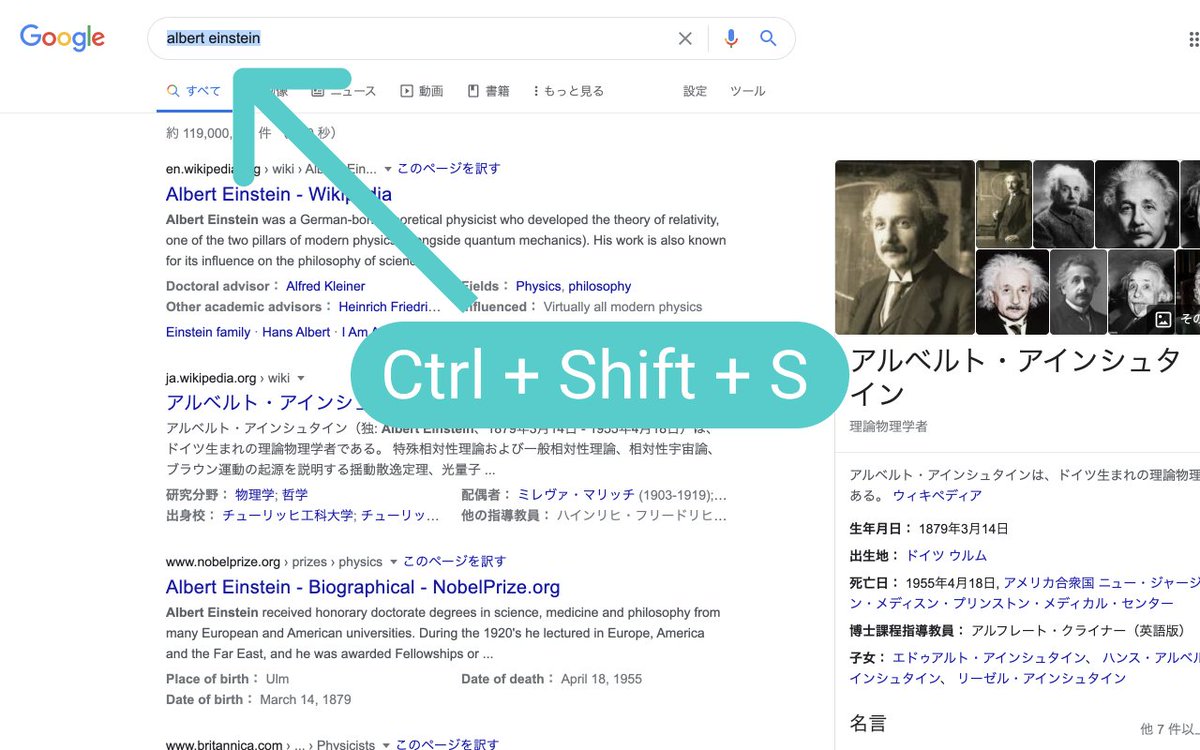Image resolution: width=1200 pixels, height=750 pixels.
Task: Open Einstein family sitelink
Action: coord(208,332)
